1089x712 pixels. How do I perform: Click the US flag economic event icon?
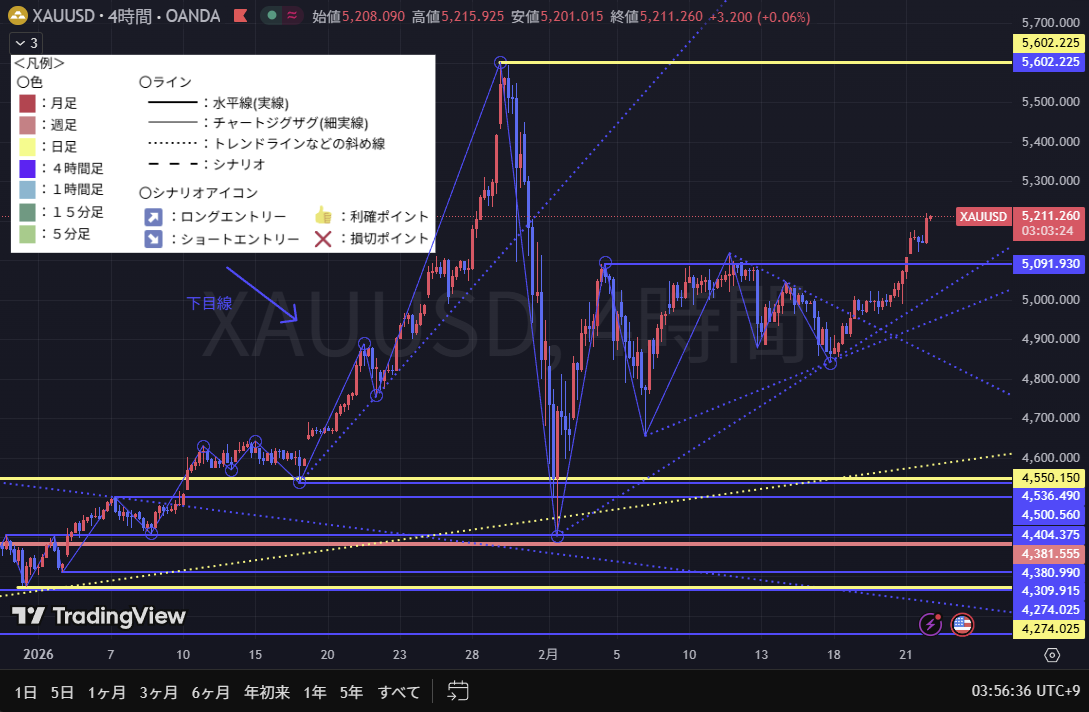(x=961, y=624)
